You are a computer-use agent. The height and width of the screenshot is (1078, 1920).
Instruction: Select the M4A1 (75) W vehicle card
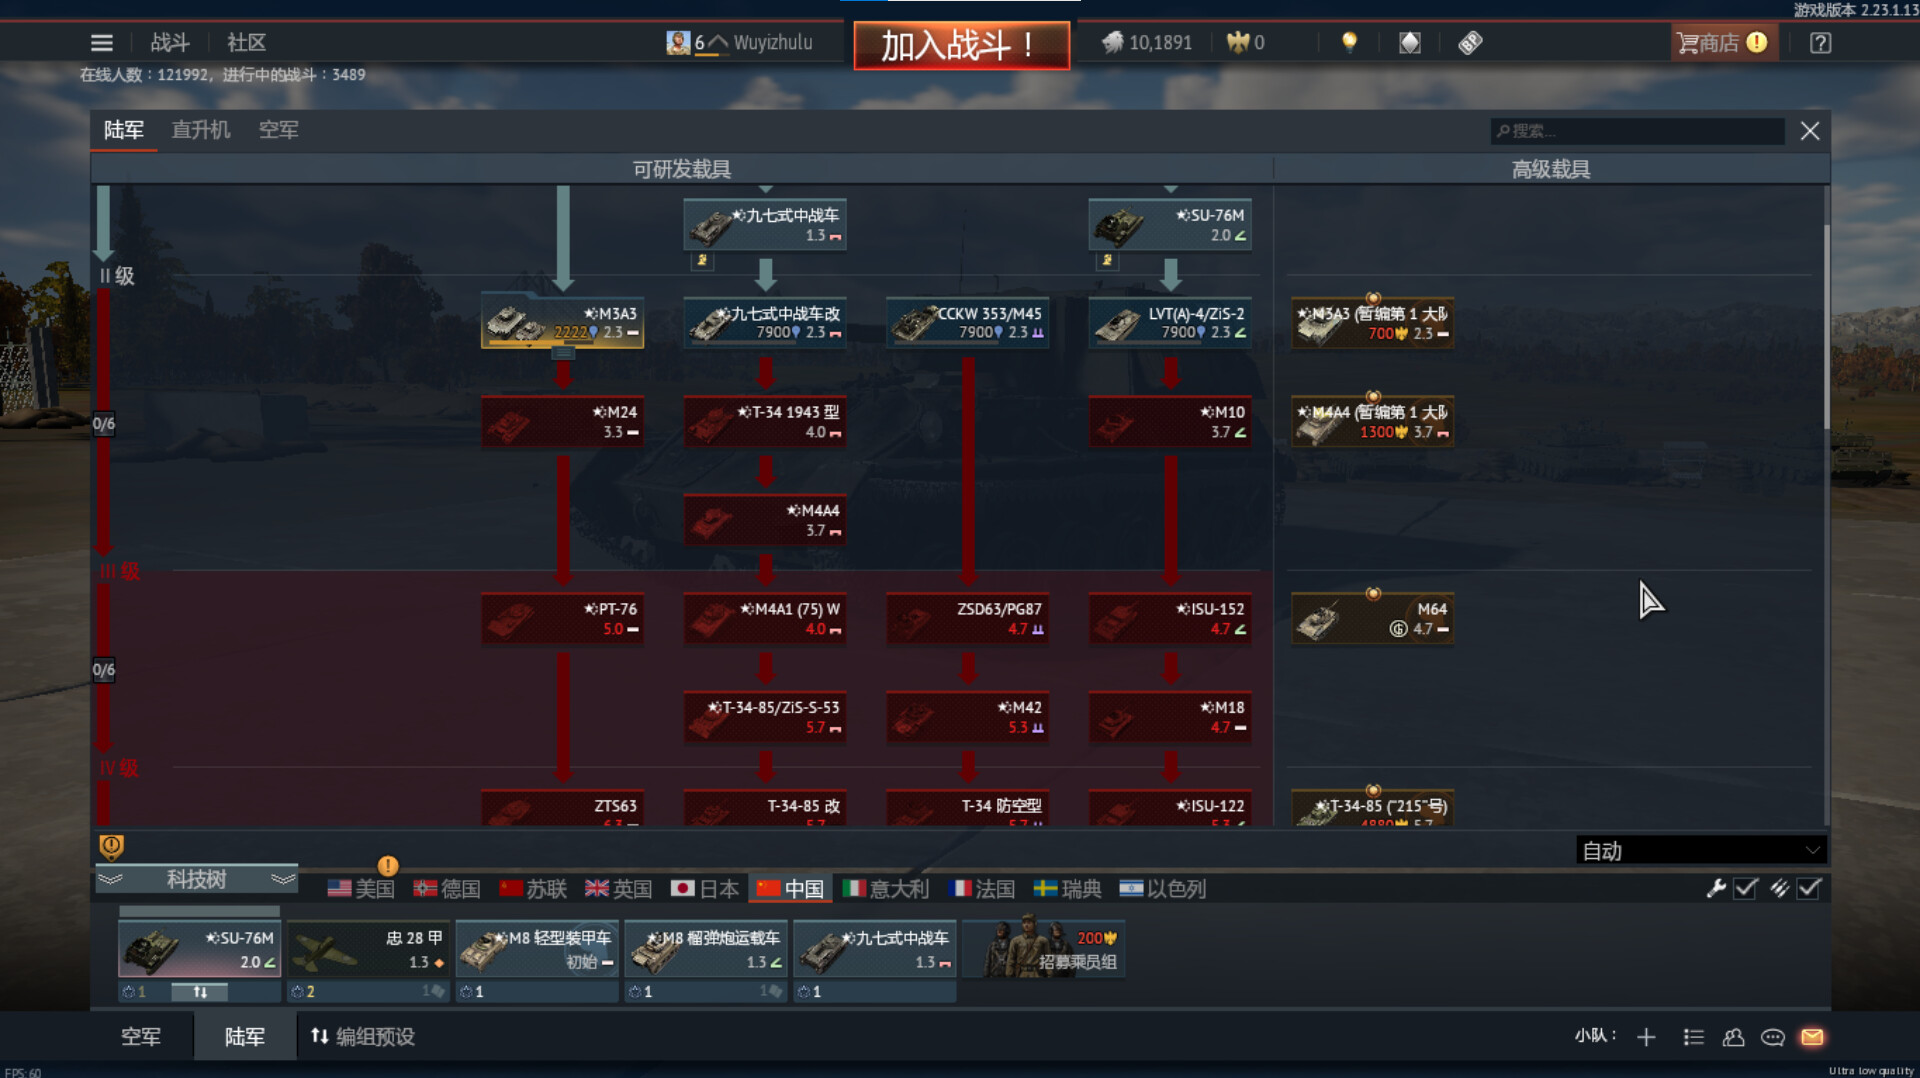click(x=765, y=618)
